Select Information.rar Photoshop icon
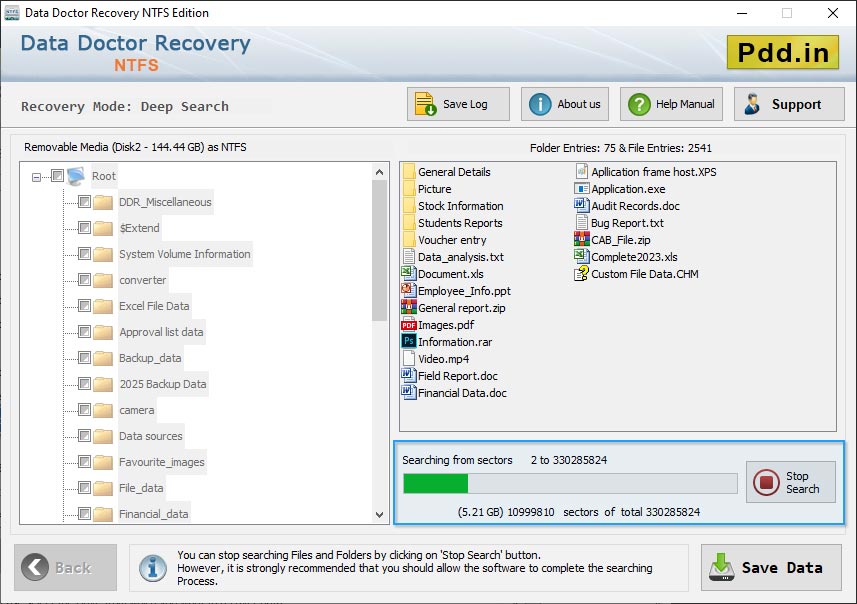The height and width of the screenshot is (604, 857). point(409,341)
